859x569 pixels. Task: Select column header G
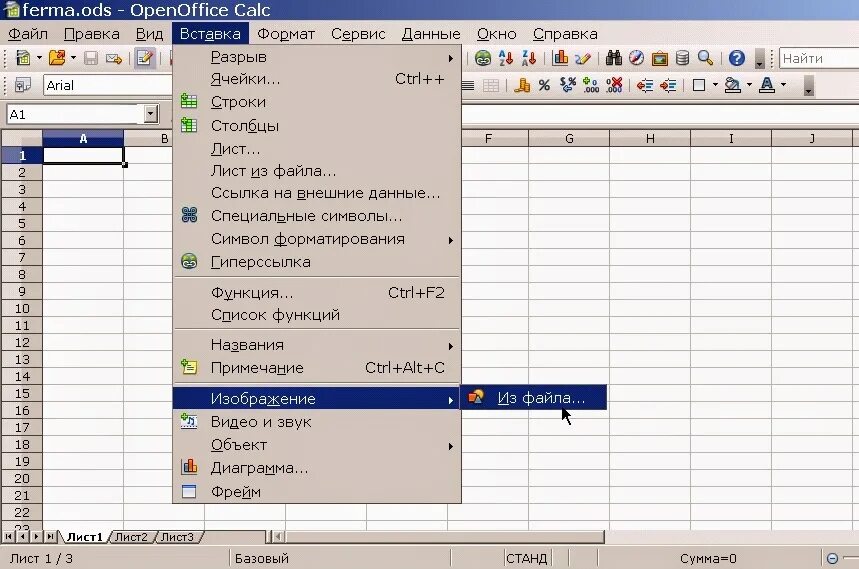pos(569,139)
